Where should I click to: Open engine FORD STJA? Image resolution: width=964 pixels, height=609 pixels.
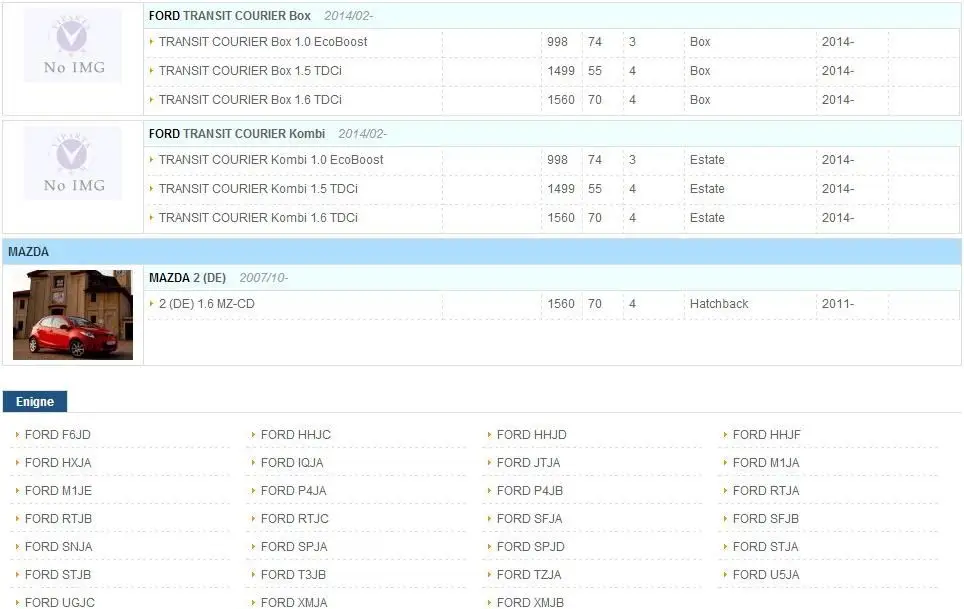click(x=765, y=547)
